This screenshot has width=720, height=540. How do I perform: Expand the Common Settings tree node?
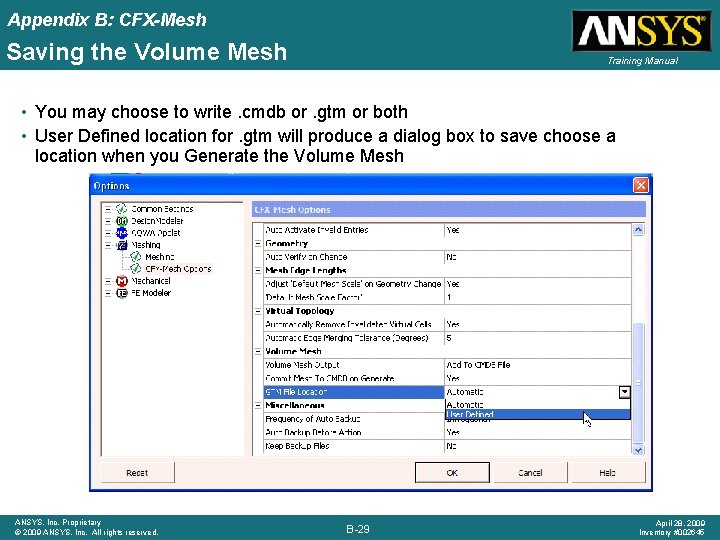(x=108, y=209)
